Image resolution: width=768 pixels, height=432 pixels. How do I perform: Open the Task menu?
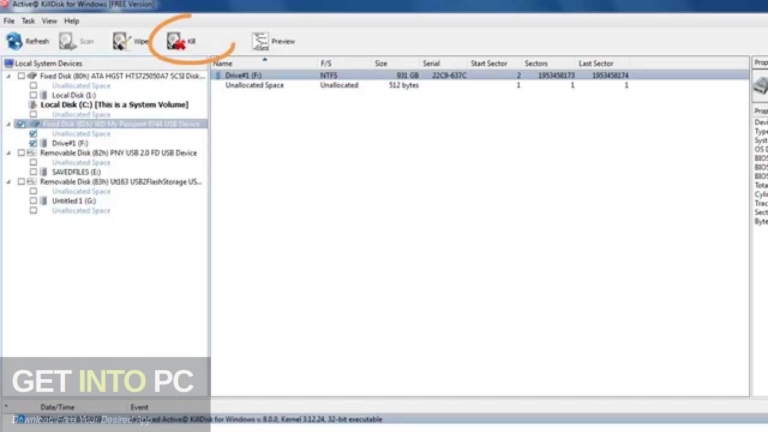coord(28,21)
